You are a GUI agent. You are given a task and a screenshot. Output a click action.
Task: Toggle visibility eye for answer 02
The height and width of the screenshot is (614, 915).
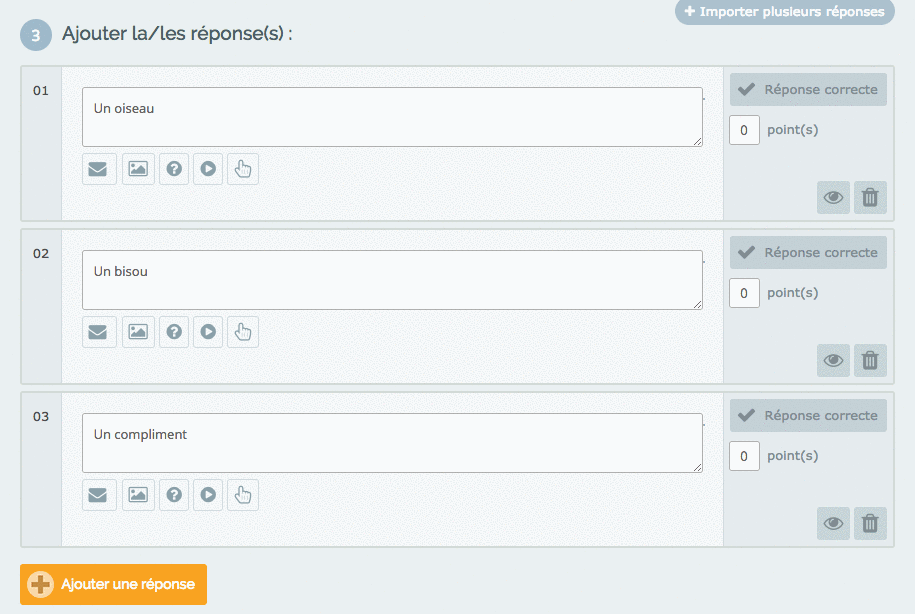pos(833,360)
